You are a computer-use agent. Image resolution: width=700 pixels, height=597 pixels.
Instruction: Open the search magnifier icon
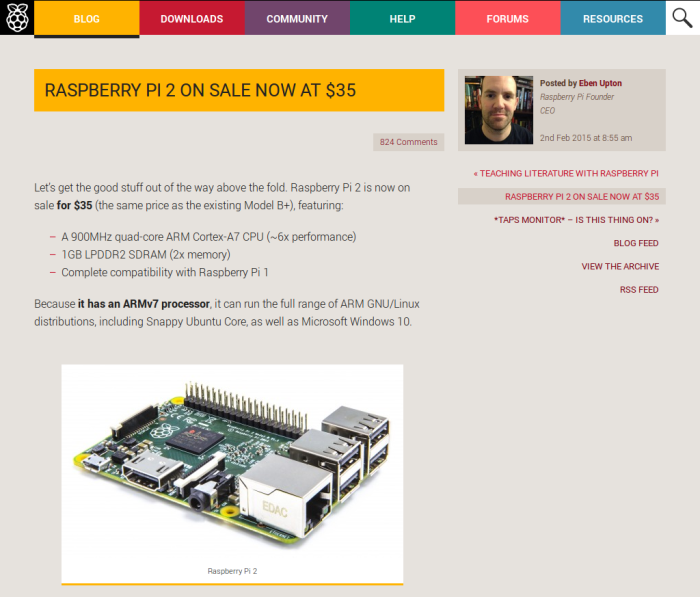(x=682, y=18)
